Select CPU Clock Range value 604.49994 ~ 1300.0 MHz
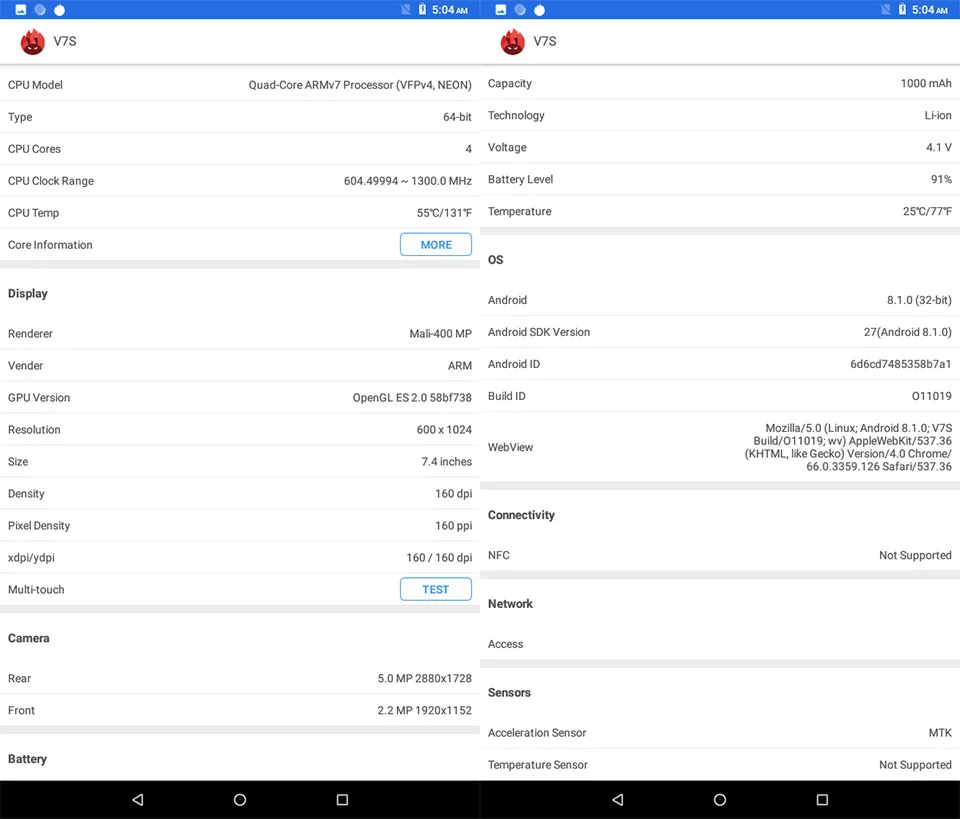 pos(408,181)
